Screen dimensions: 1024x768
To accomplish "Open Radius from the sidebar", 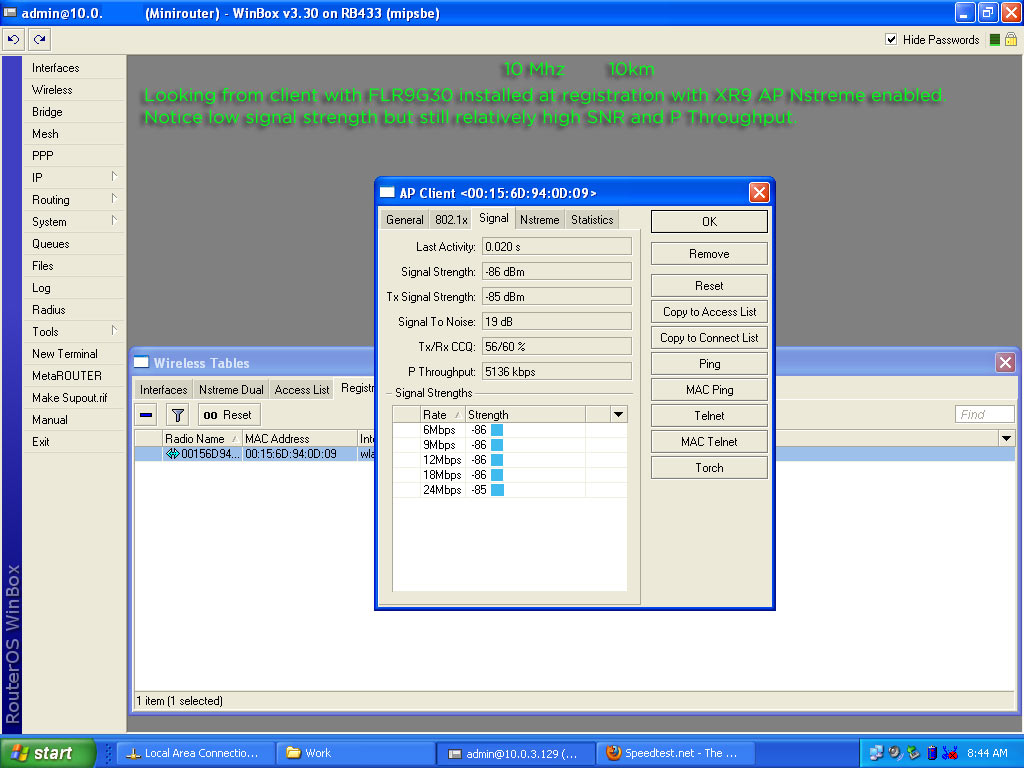I will (x=48, y=310).
